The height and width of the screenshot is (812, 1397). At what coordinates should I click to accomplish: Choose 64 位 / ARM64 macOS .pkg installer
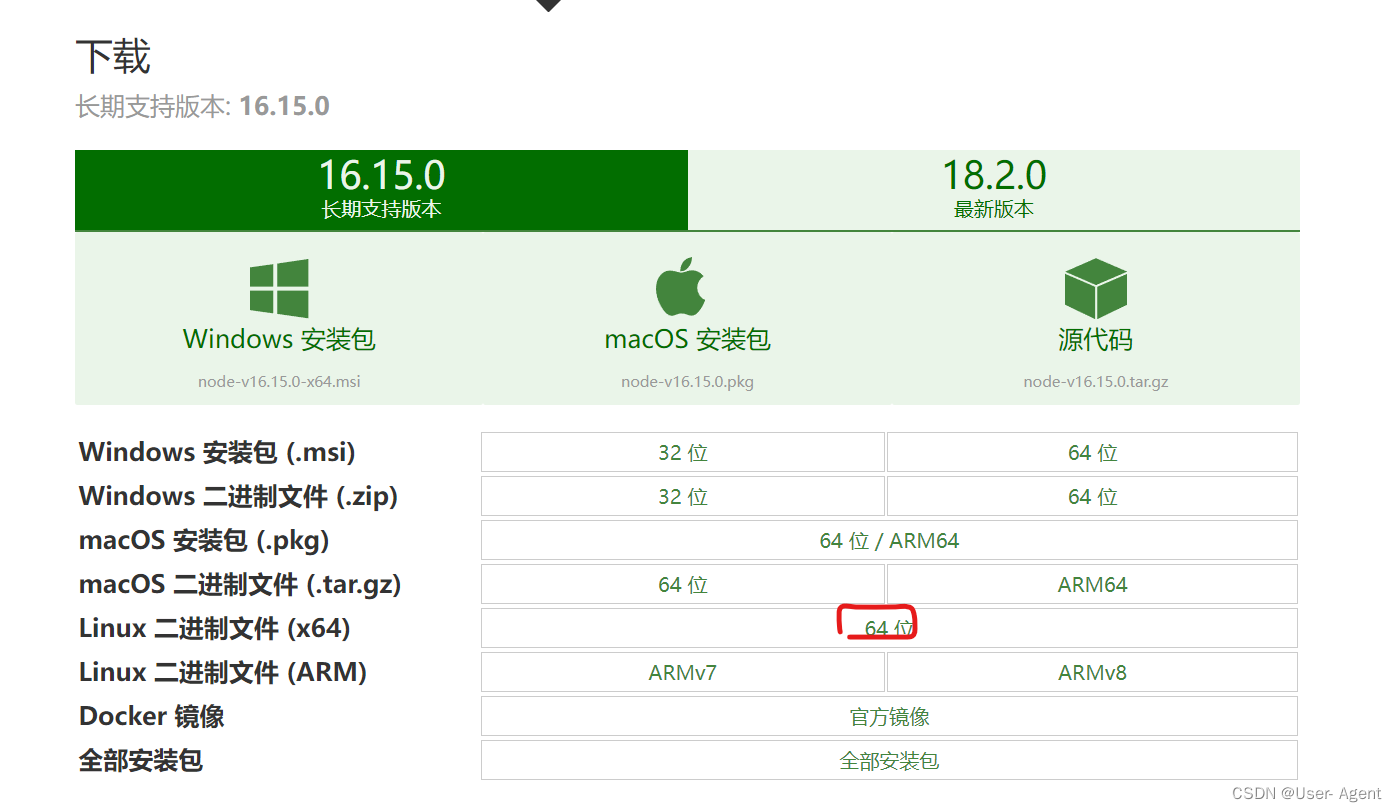click(x=889, y=540)
